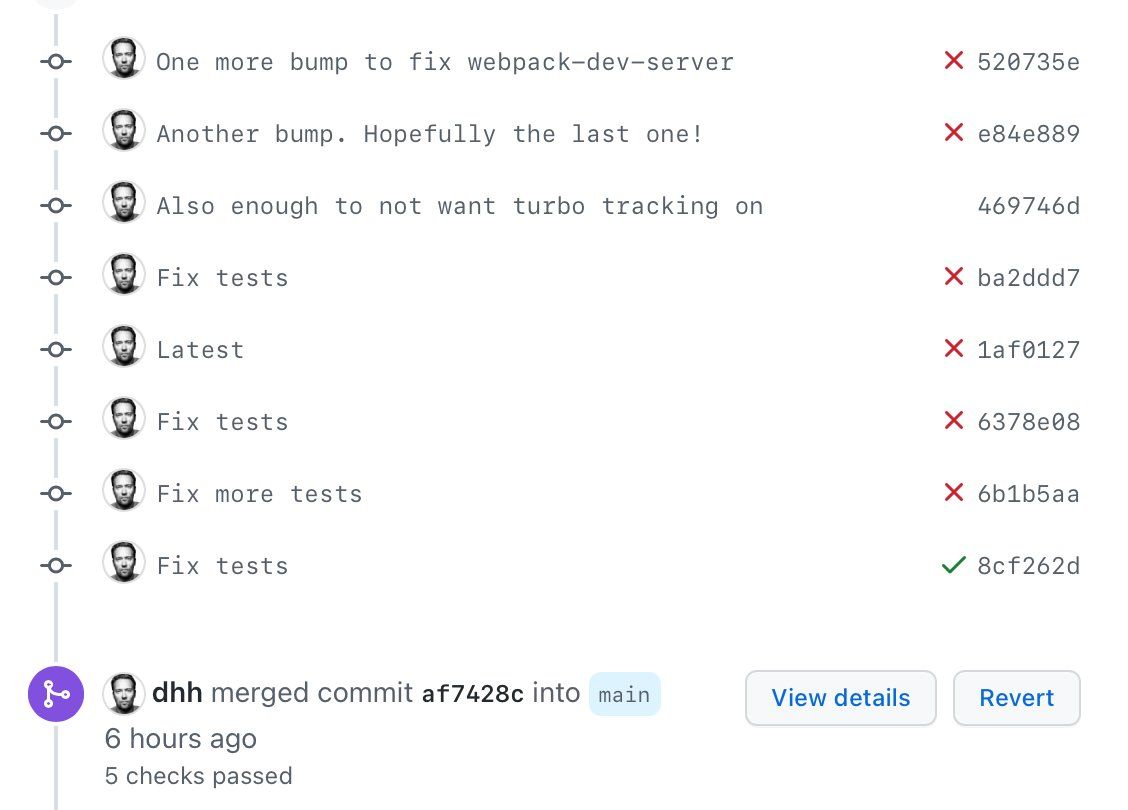The width and height of the screenshot is (1128, 810).
Task: Click failed status X beside 6378e08
Action: click(x=953, y=421)
